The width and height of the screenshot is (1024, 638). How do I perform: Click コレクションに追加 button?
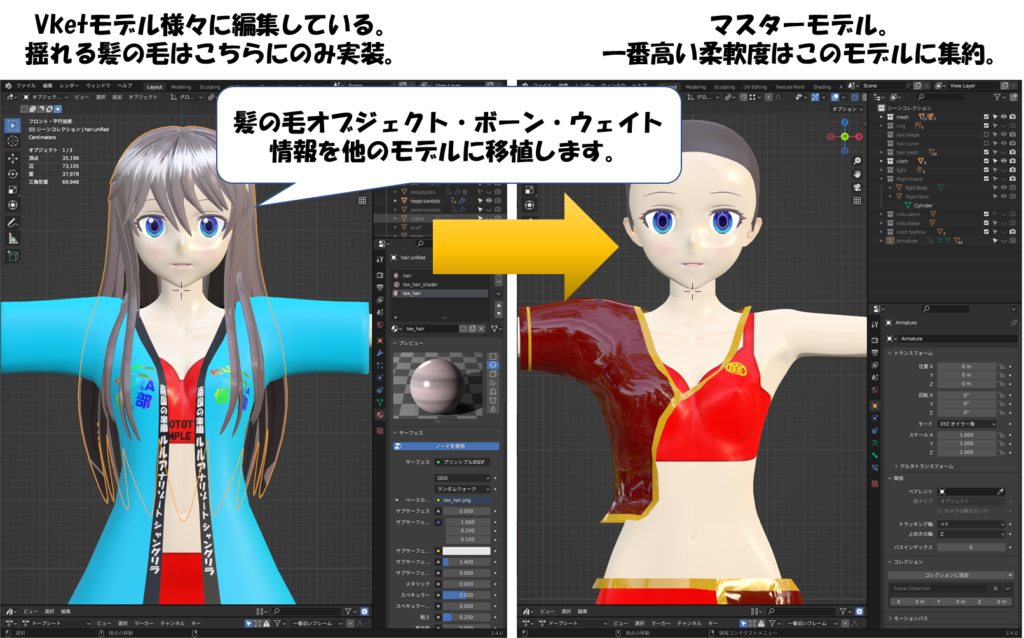point(946,575)
